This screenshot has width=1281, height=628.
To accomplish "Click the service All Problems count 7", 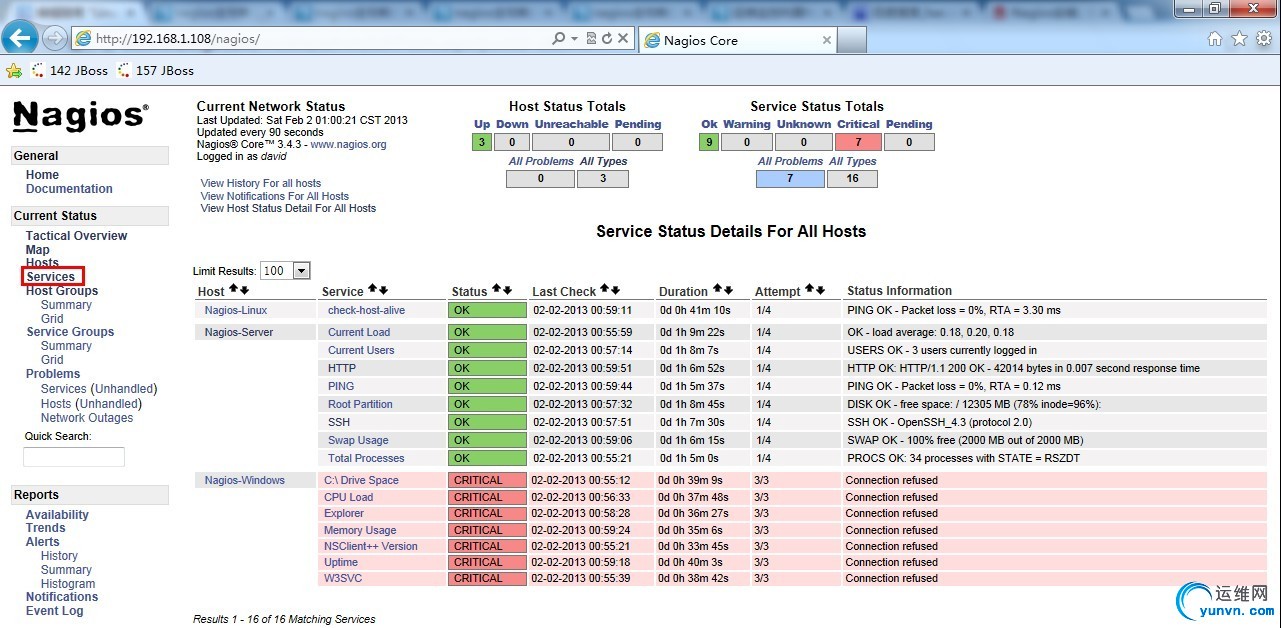I will point(790,179).
